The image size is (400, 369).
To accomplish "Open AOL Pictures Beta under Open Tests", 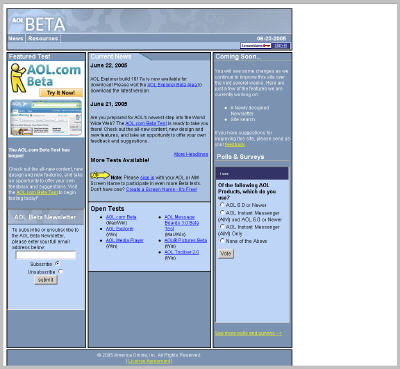I will 186,240.
